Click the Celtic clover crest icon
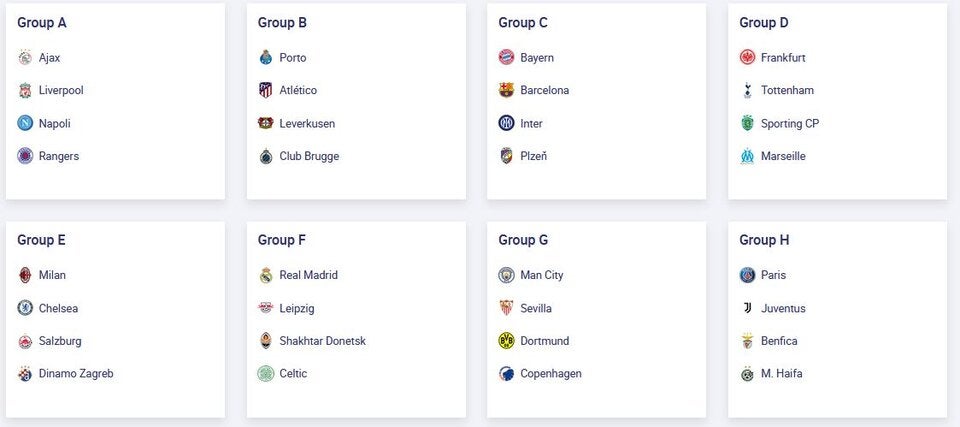Image resolution: width=960 pixels, height=427 pixels. pos(265,374)
